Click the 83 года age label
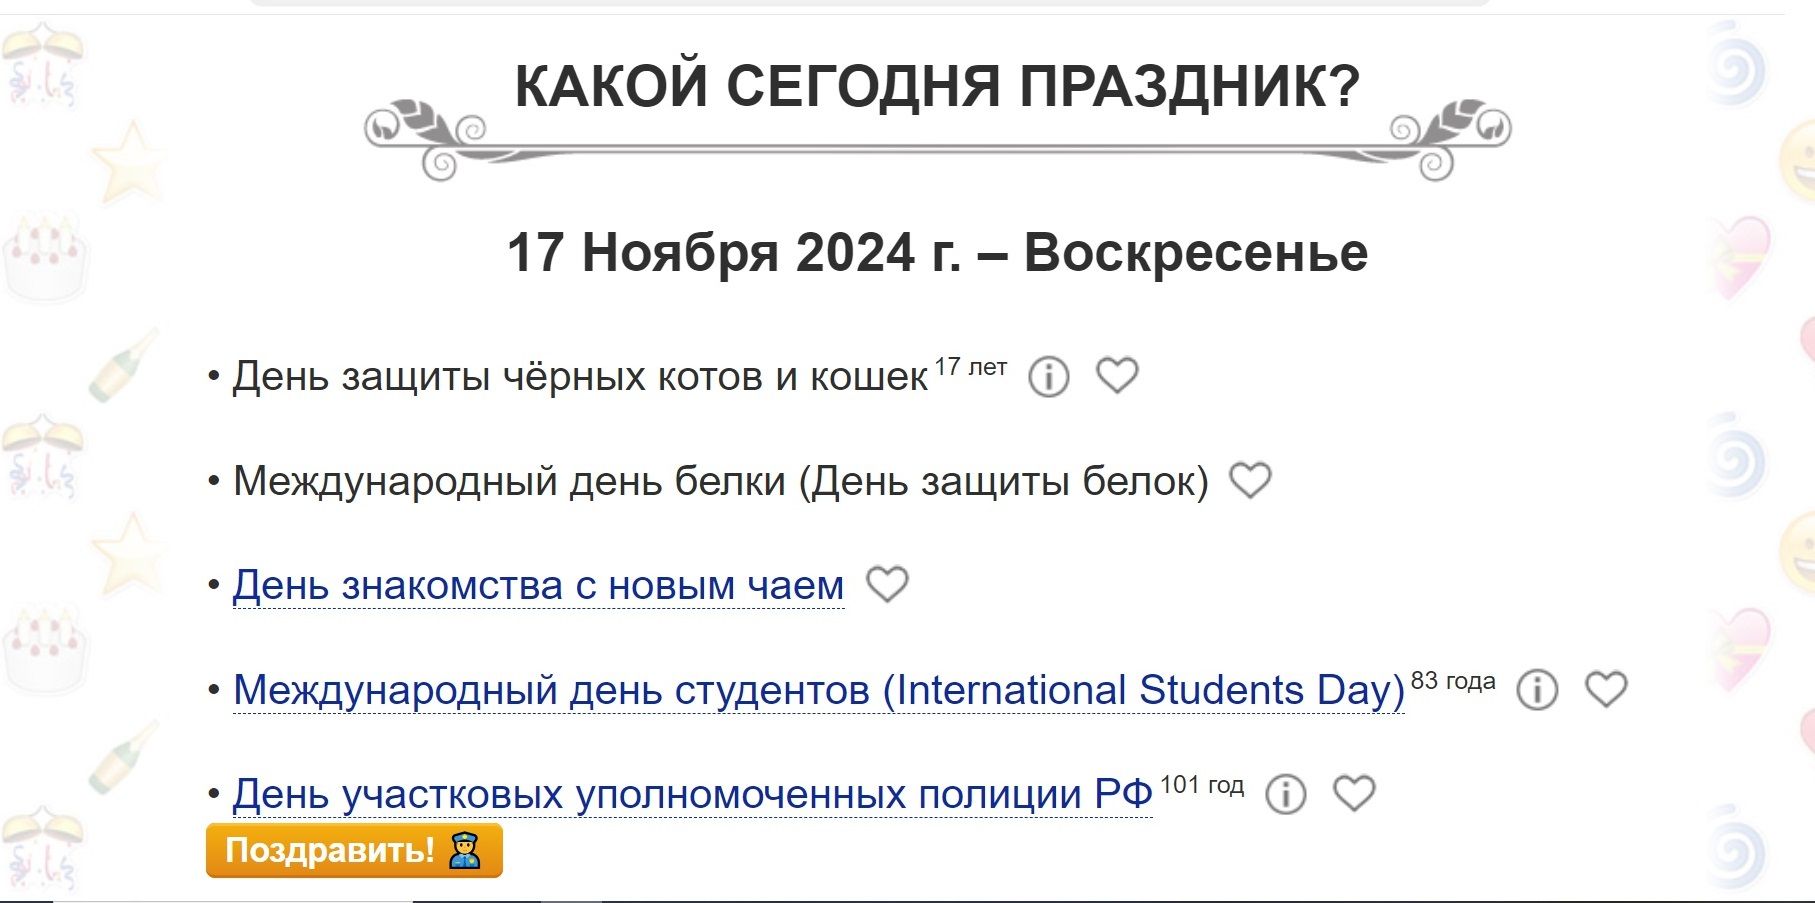The image size is (1815, 903). 1453,681
